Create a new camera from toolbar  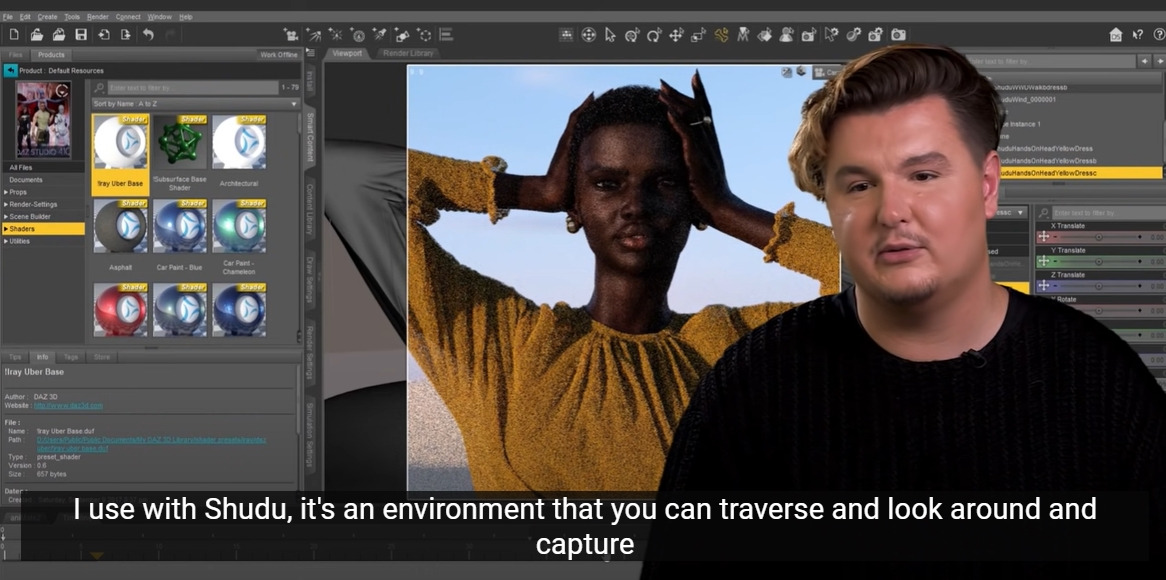(x=291, y=35)
